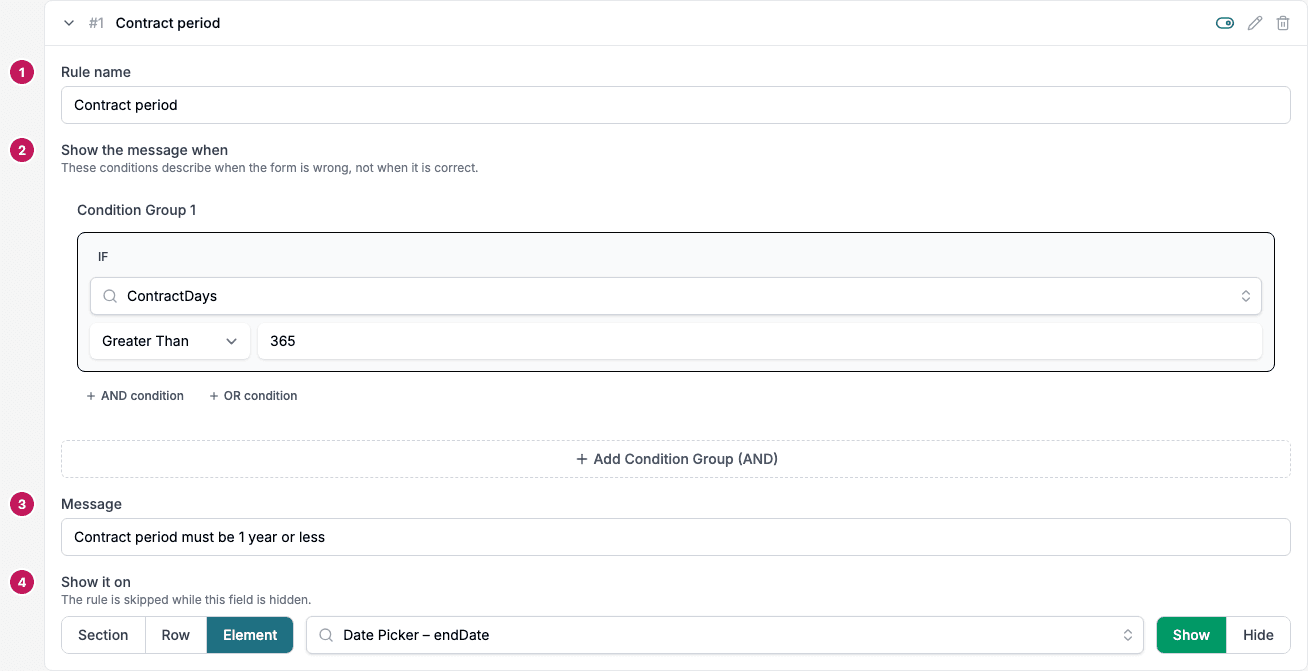Choose the Show option

pos(1191,635)
